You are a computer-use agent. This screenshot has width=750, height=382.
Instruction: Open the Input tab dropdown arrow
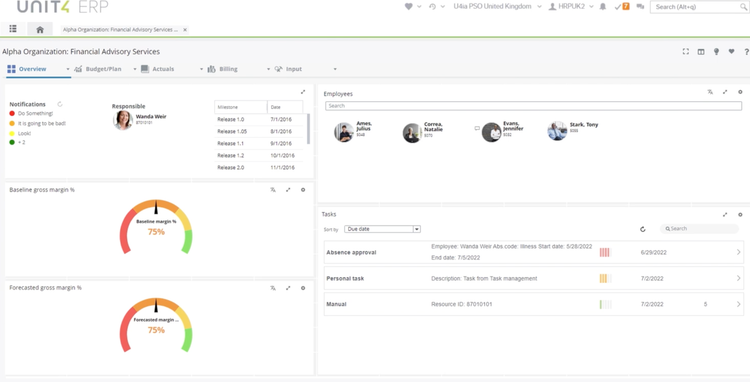coord(335,69)
